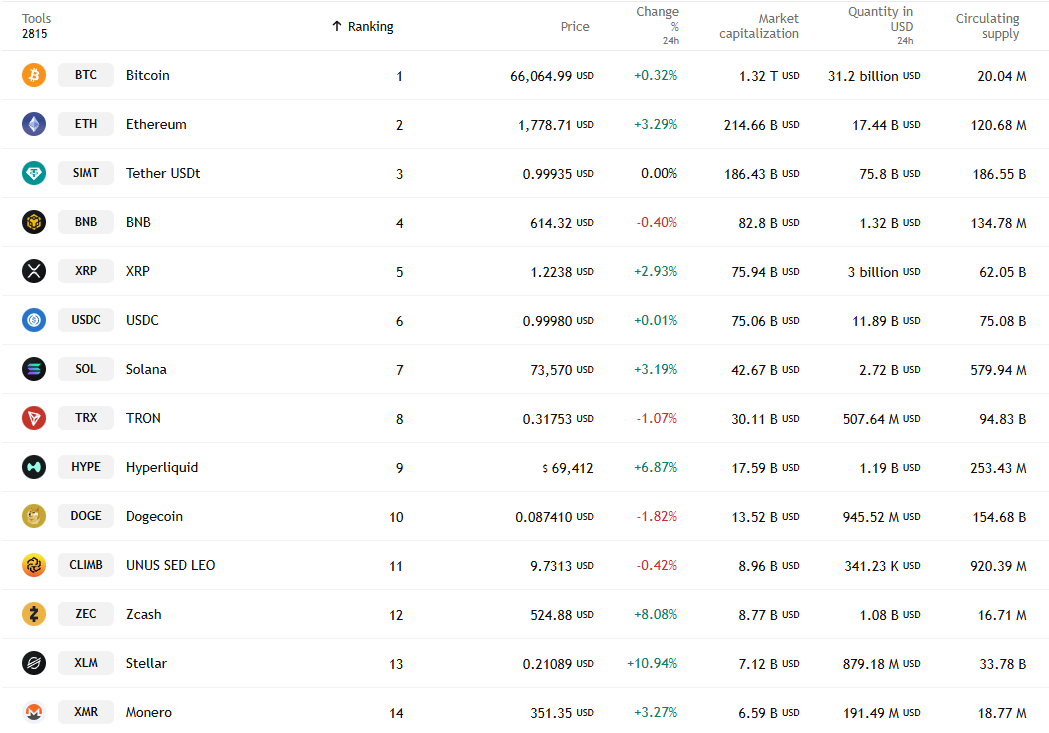
Task: Sort by the Market capitalization header
Action: pos(759,26)
